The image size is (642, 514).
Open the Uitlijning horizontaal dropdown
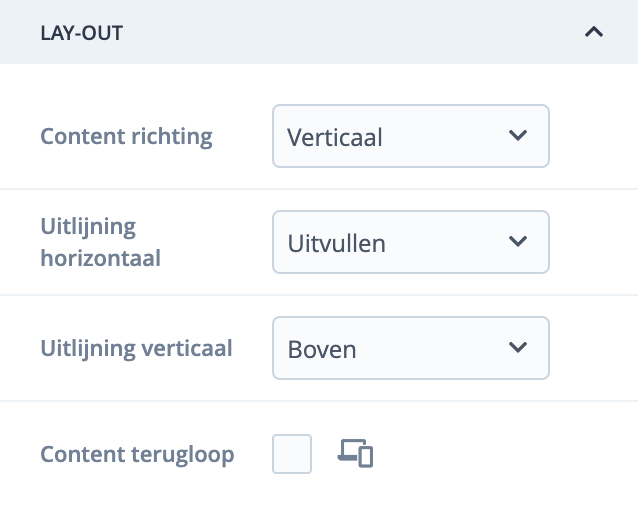(x=410, y=242)
